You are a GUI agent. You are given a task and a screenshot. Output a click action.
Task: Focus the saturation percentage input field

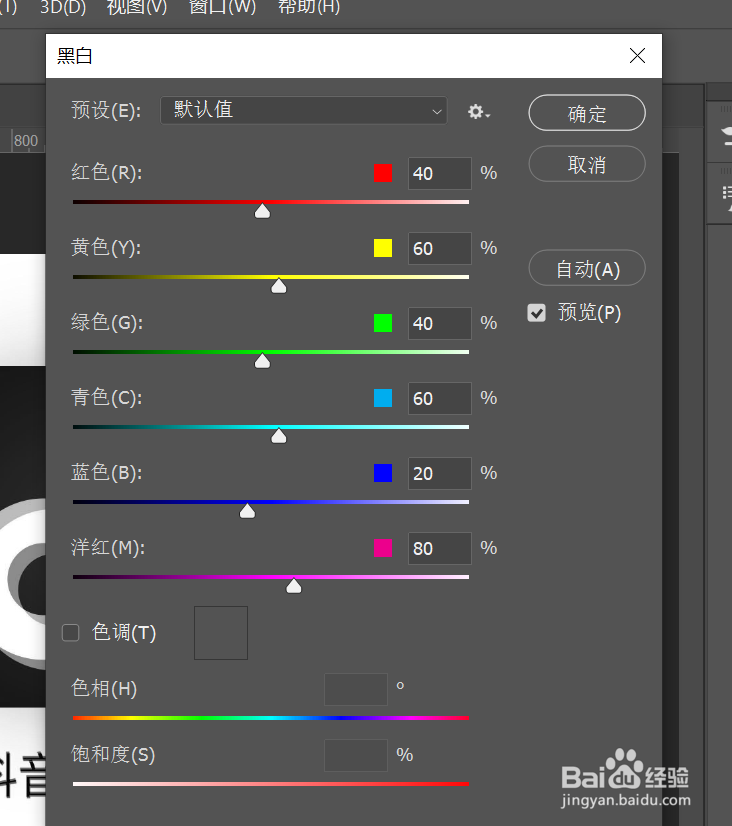356,755
